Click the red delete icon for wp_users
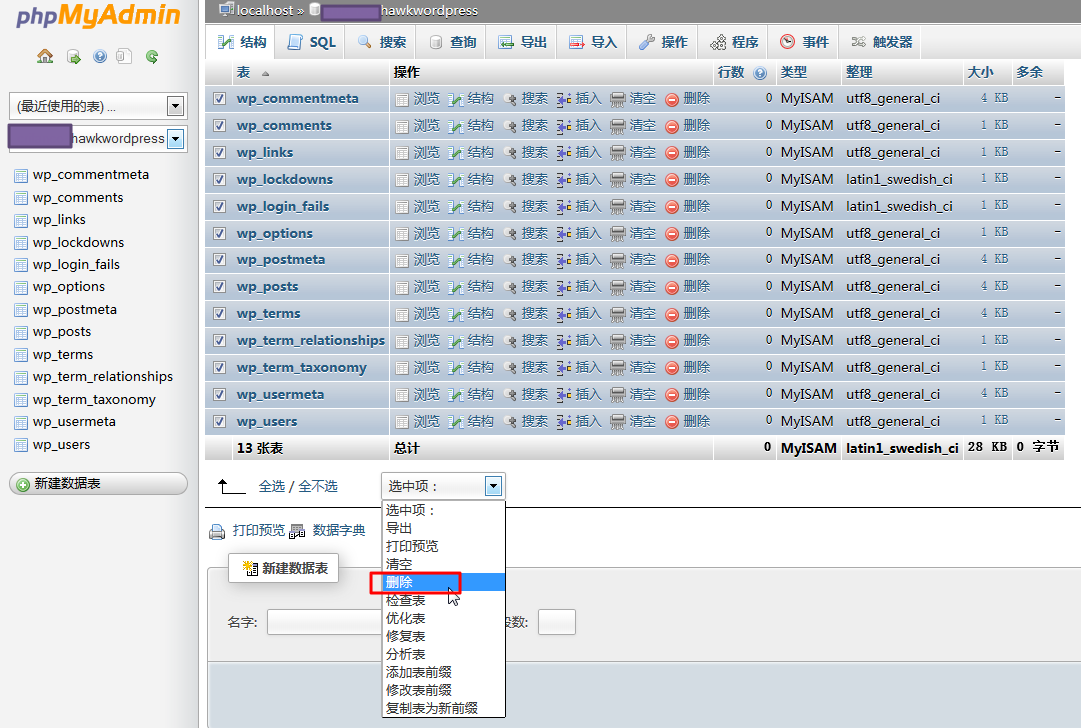1081x728 pixels. [672, 422]
